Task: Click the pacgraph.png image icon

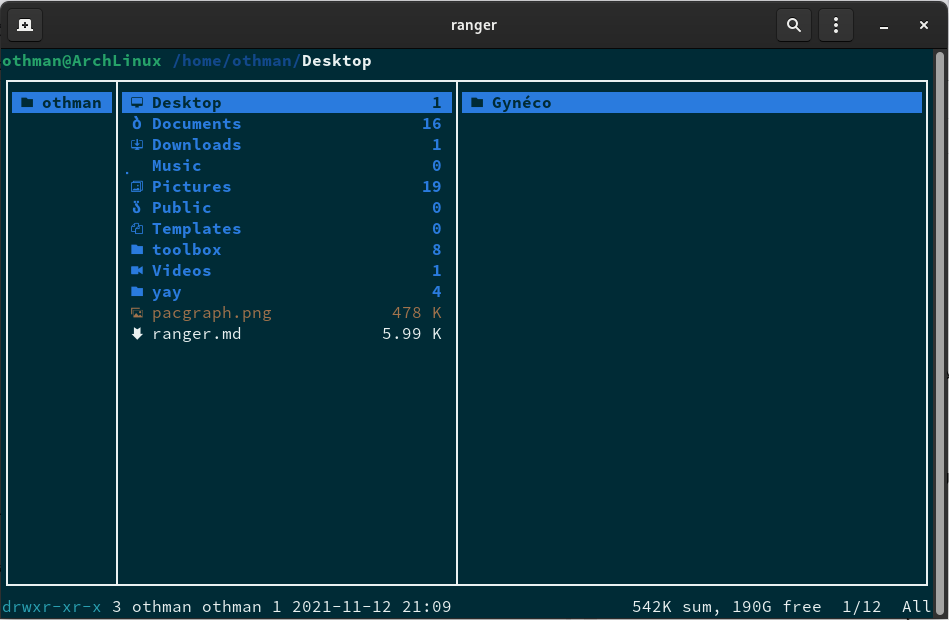Action: click(137, 313)
